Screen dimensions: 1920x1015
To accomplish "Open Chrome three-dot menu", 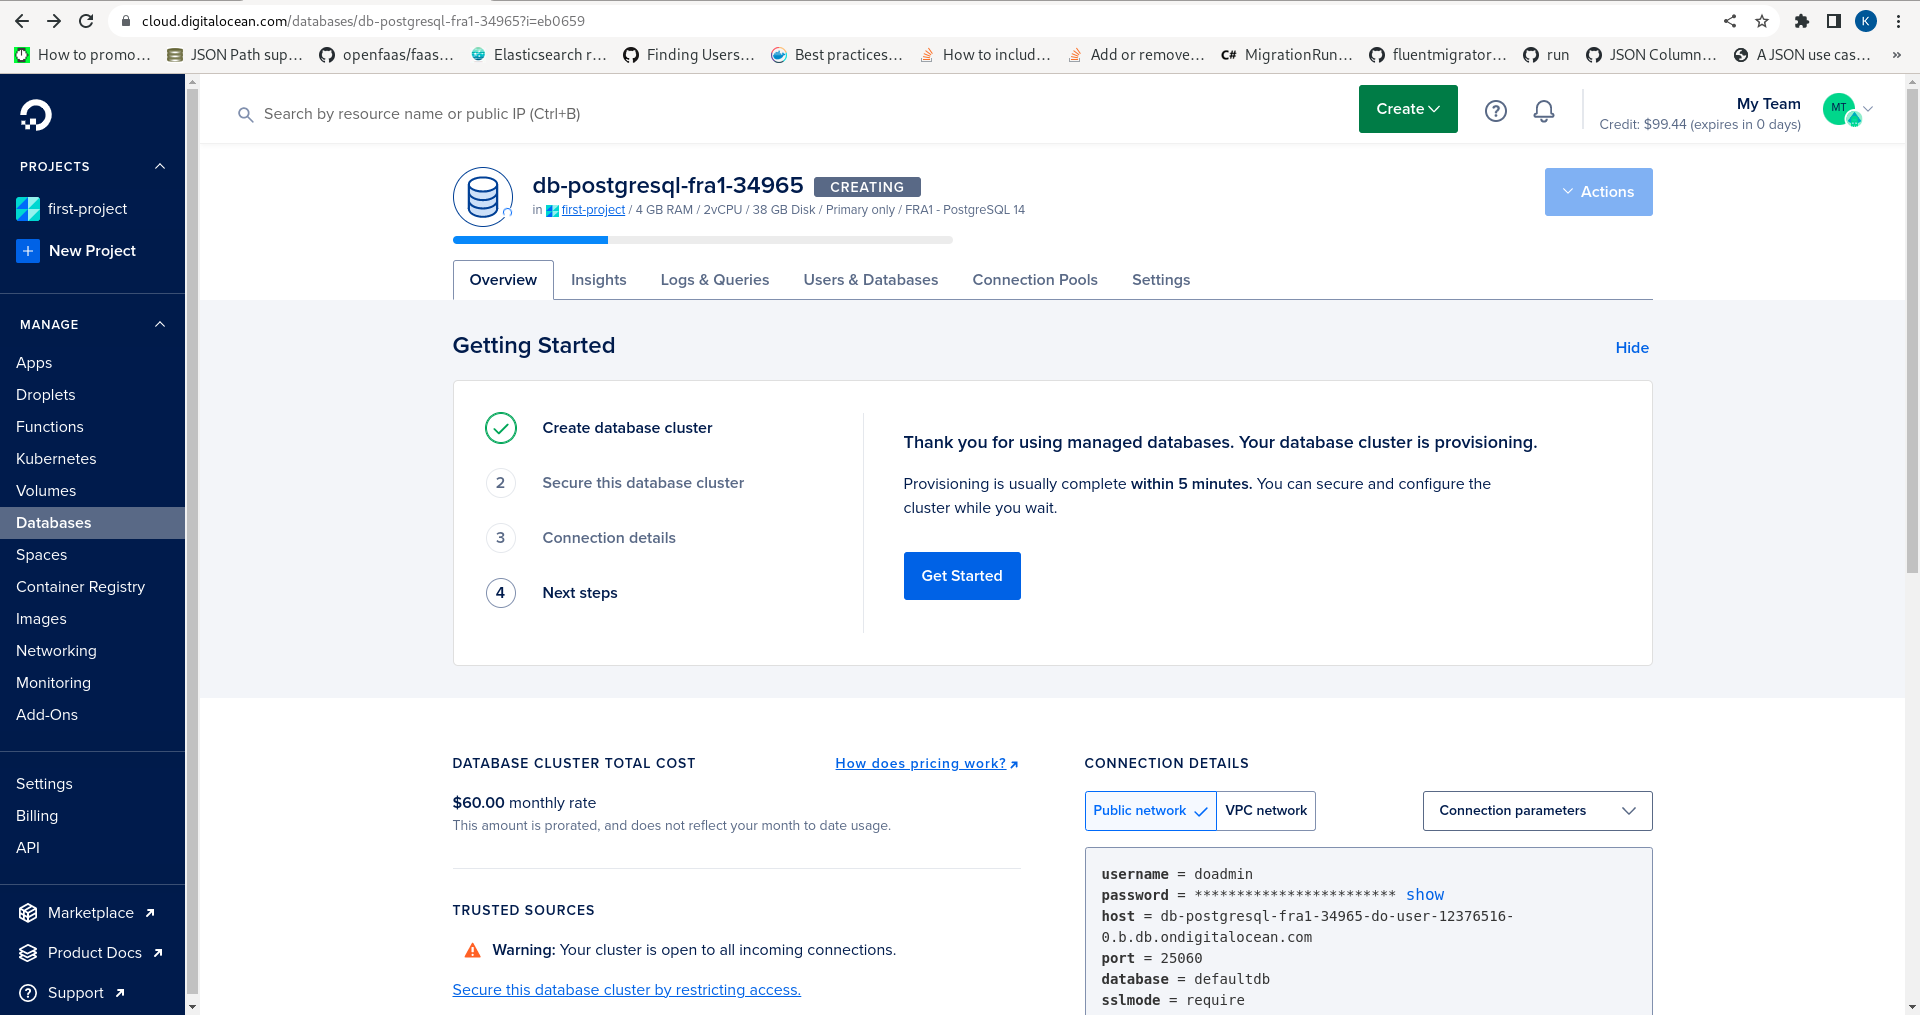I will (1898, 21).
